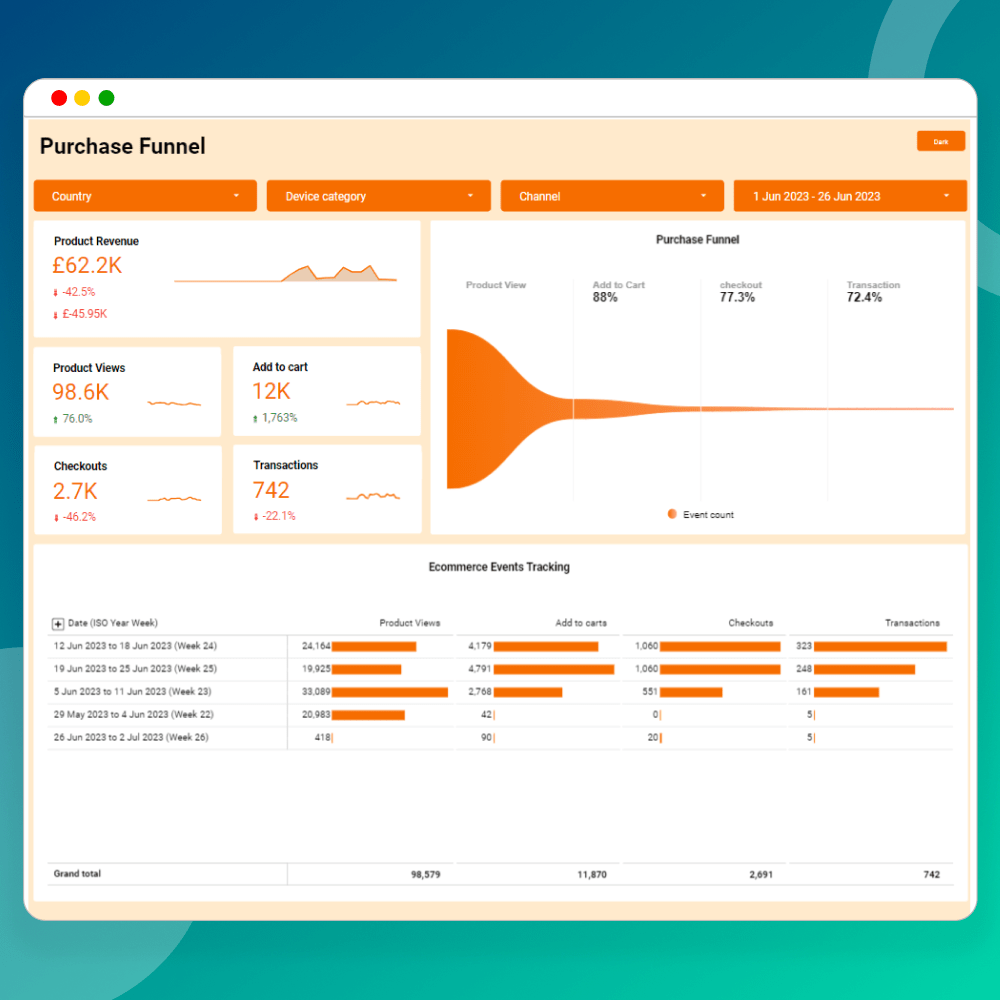Screen dimensions: 1000x1000
Task: Open the Channel filter dropdown
Action: (612, 196)
